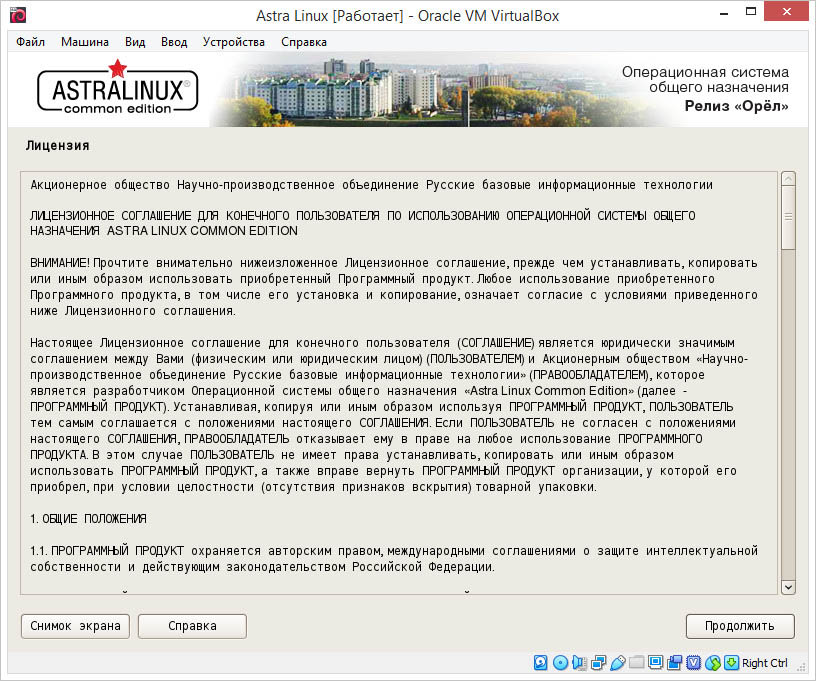This screenshot has height=681, width=816.
Task: Close the VirtualBox window
Action: (786, 11)
